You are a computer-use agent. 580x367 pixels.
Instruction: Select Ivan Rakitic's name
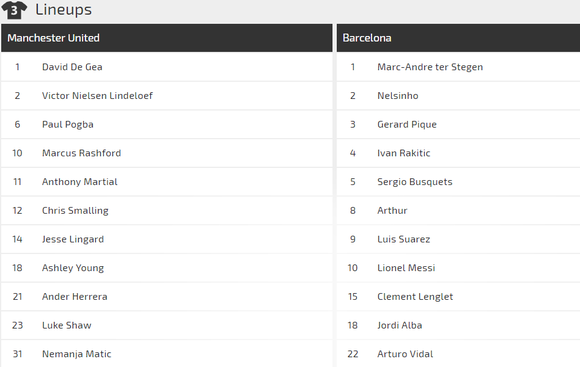pyautogui.click(x=404, y=153)
